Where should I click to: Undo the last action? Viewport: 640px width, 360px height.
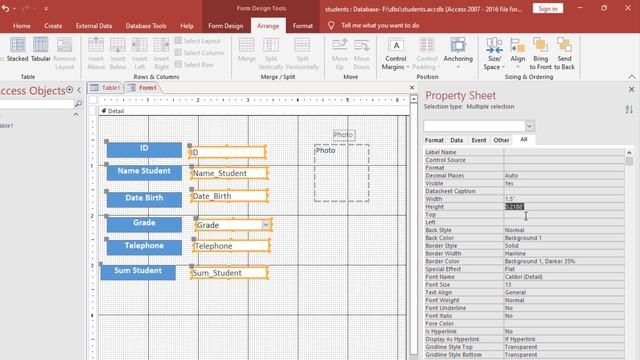(x=5, y=8)
